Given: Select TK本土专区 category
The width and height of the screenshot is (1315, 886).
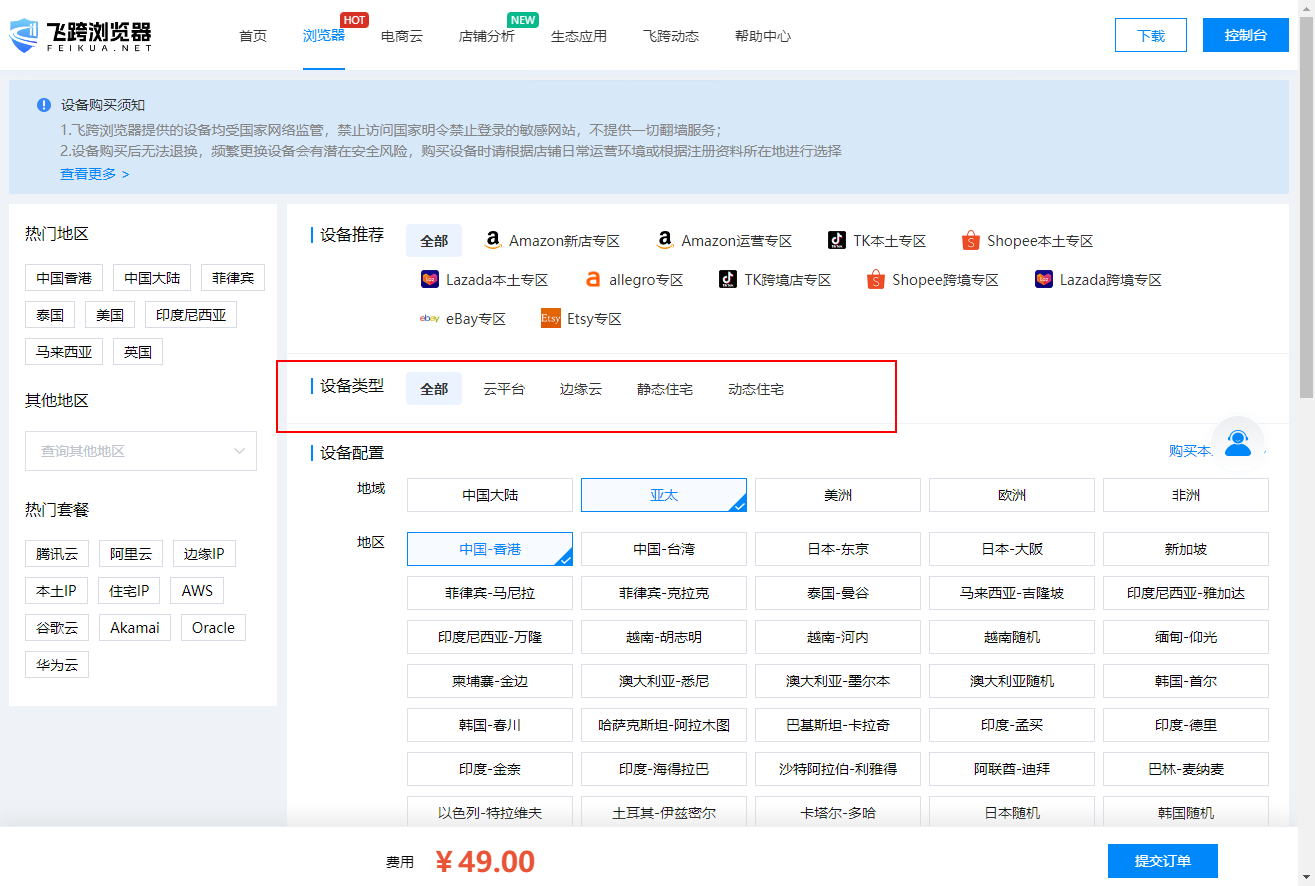Looking at the screenshot, I should tap(877, 241).
